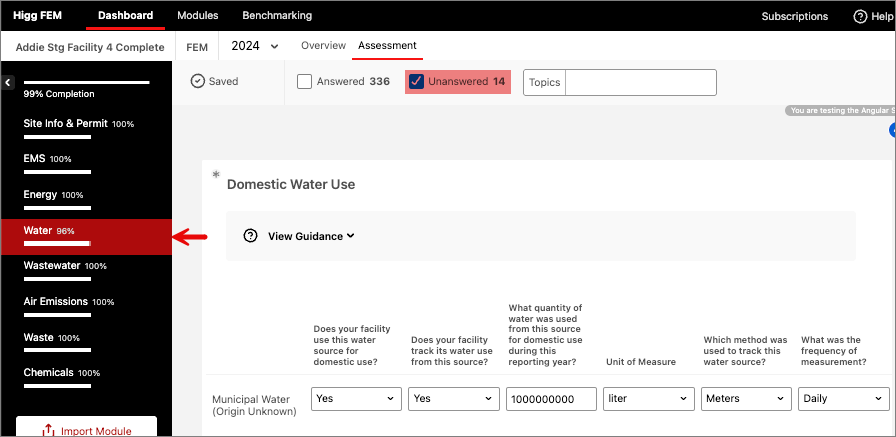Screen dimensions: 896x437
Task: Click the Import Module upload icon
Action: [49, 431]
